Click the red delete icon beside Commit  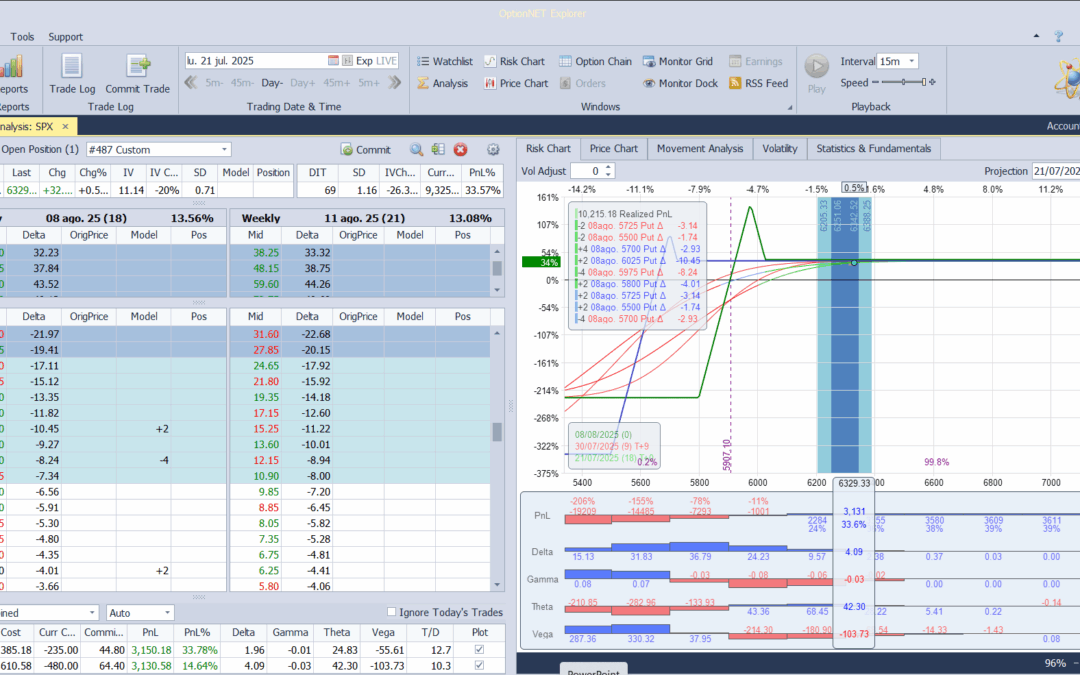click(461, 150)
